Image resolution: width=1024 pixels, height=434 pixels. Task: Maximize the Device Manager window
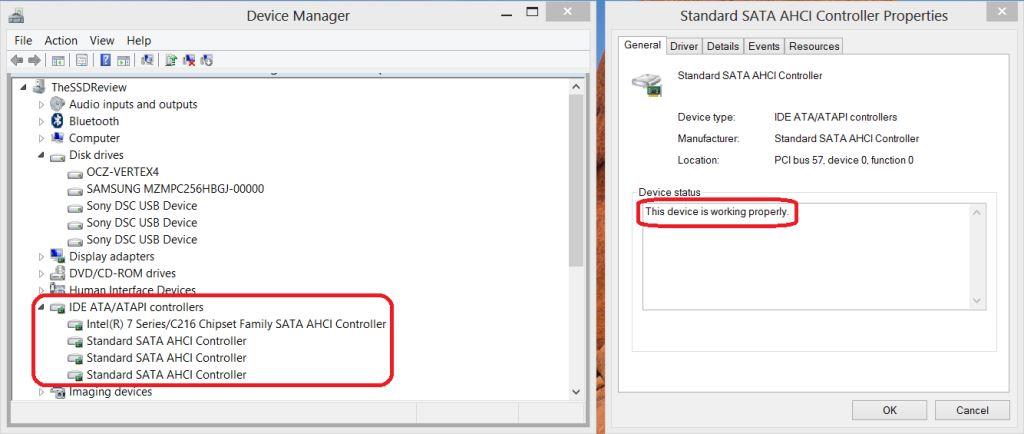pyautogui.click(x=533, y=12)
